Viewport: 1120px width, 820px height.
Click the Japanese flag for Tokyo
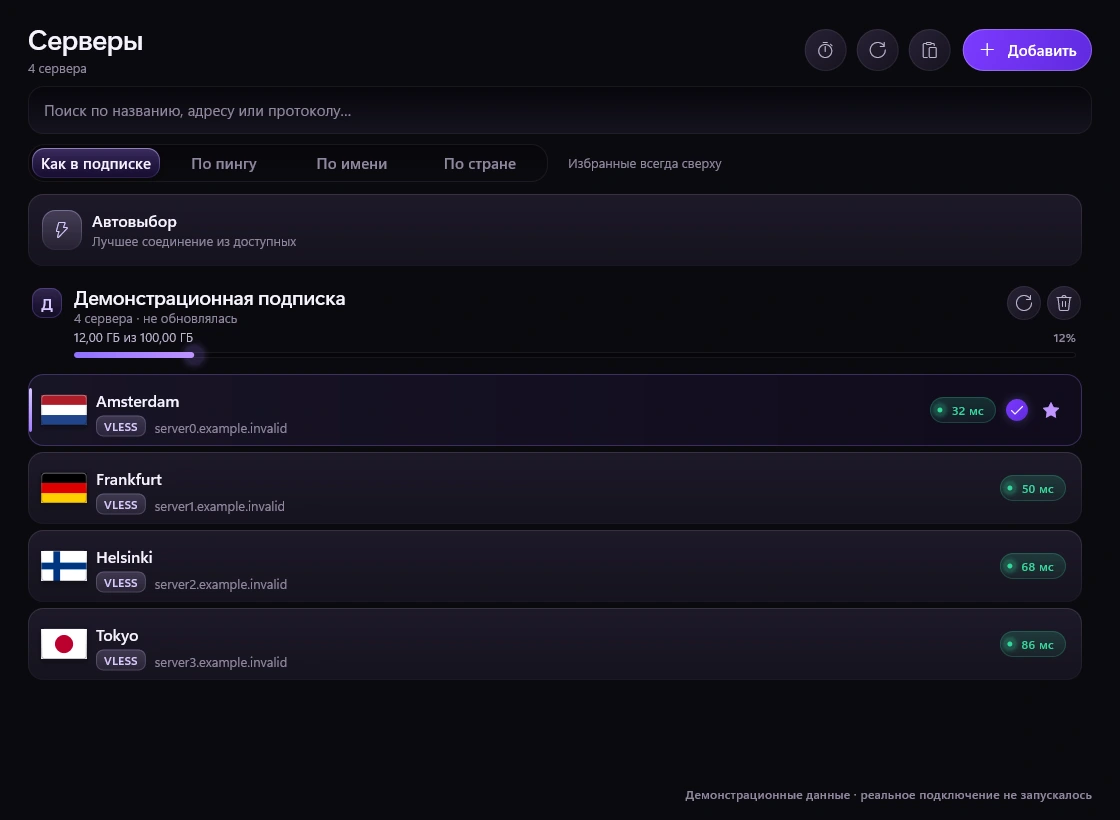coord(64,644)
